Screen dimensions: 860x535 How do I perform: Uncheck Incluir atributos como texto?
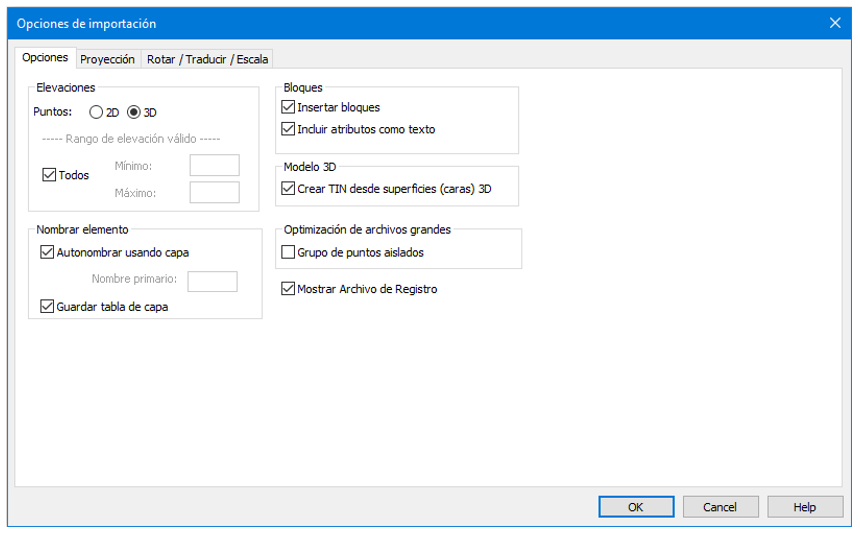click(x=289, y=129)
